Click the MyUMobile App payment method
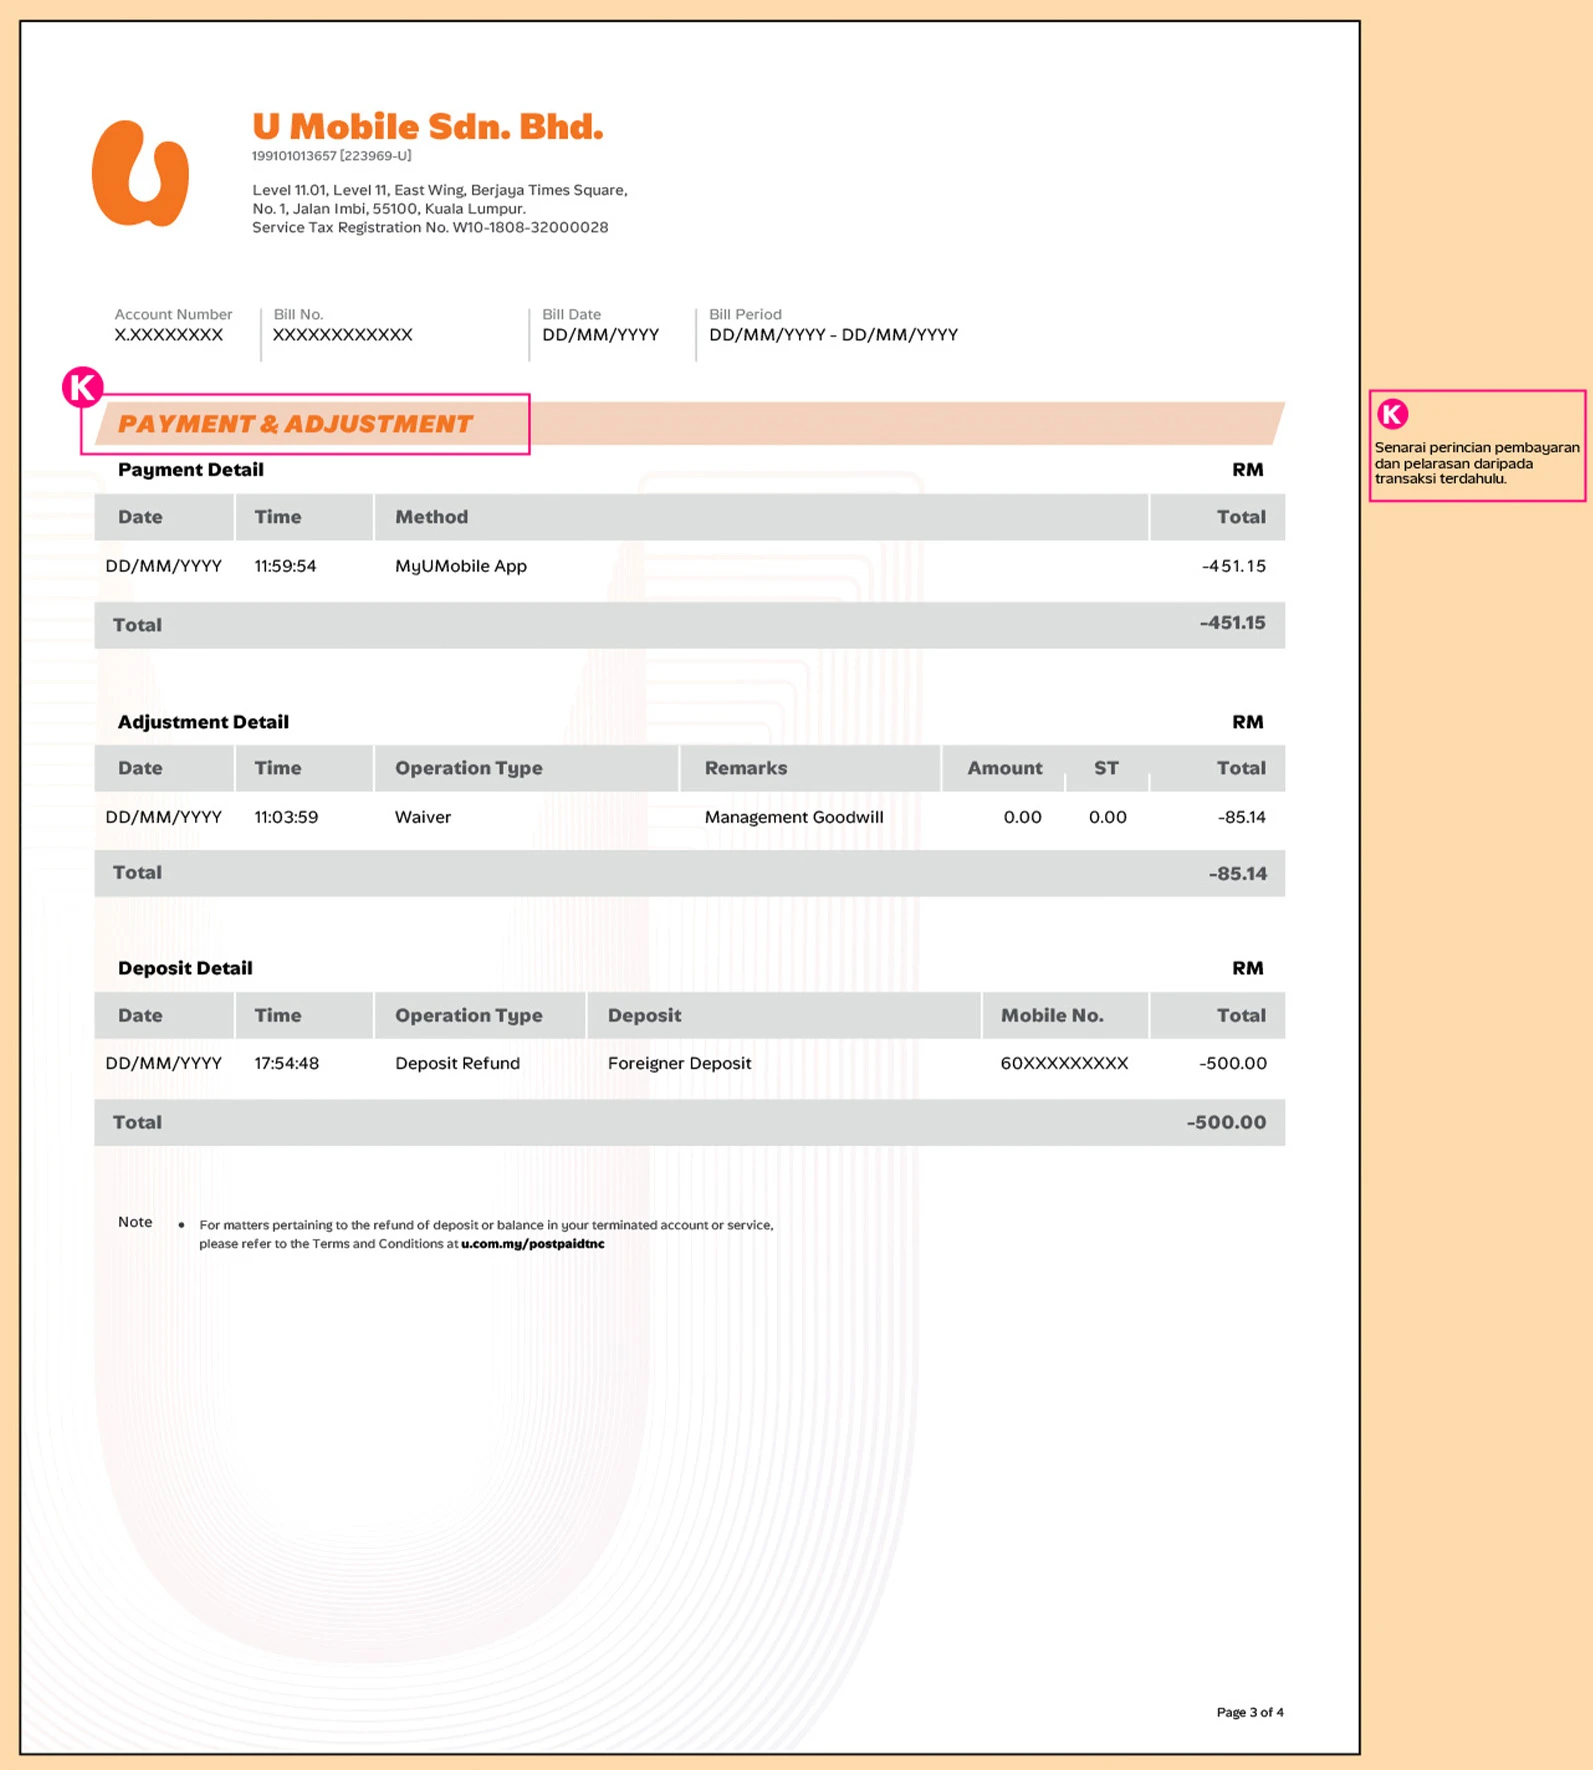1593x1770 pixels. (x=461, y=566)
